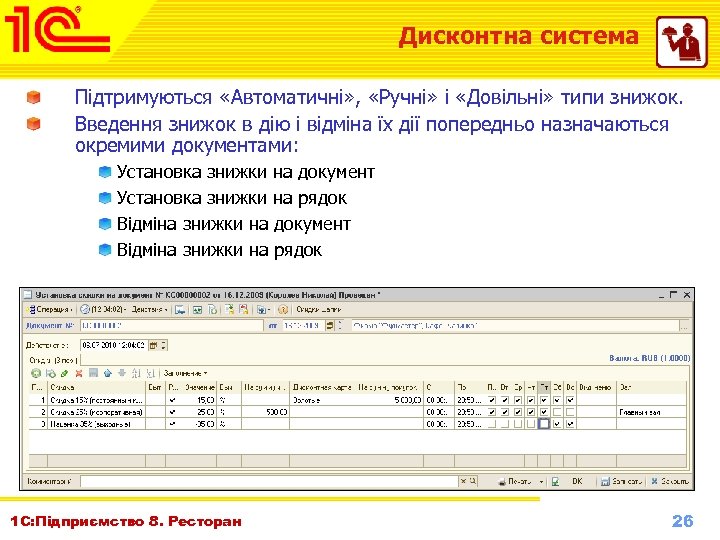Click the OK button
The width and height of the screenshot is (720, 540).
point(577,481)
